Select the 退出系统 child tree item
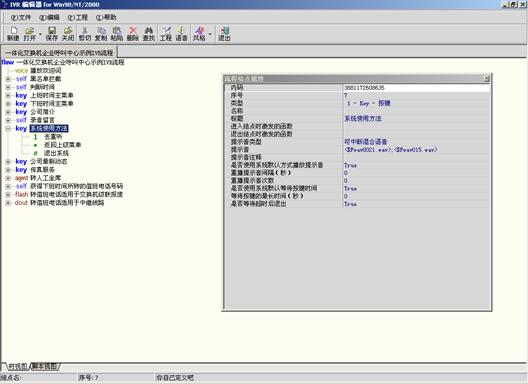The image size is (528, 384). pyautogui.click(x=56, y=153)
